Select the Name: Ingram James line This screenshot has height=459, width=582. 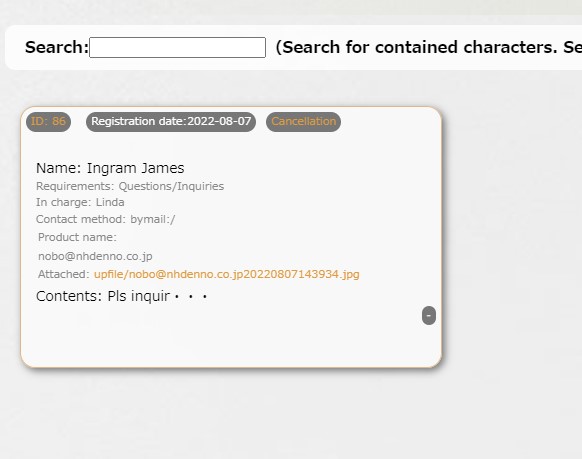tap(110, 168)
